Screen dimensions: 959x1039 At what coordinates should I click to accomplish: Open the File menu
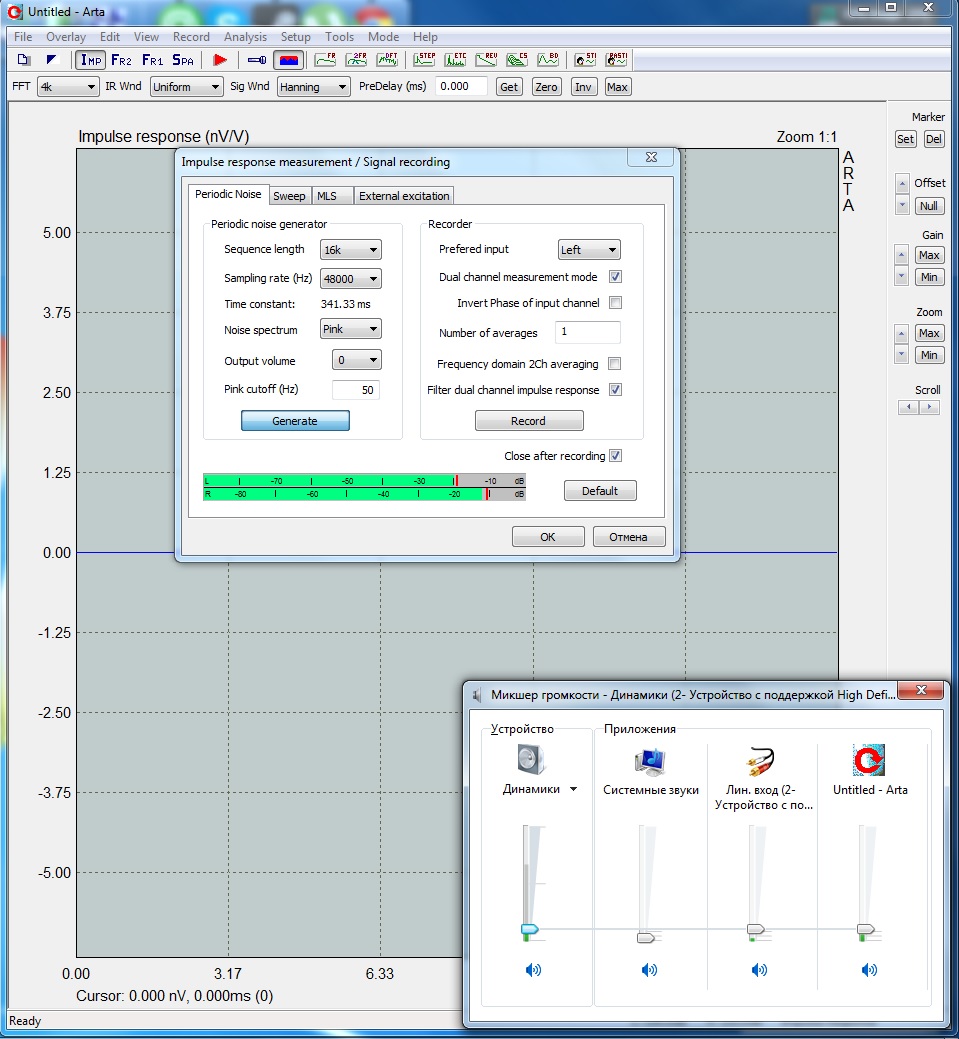point(23,37)
